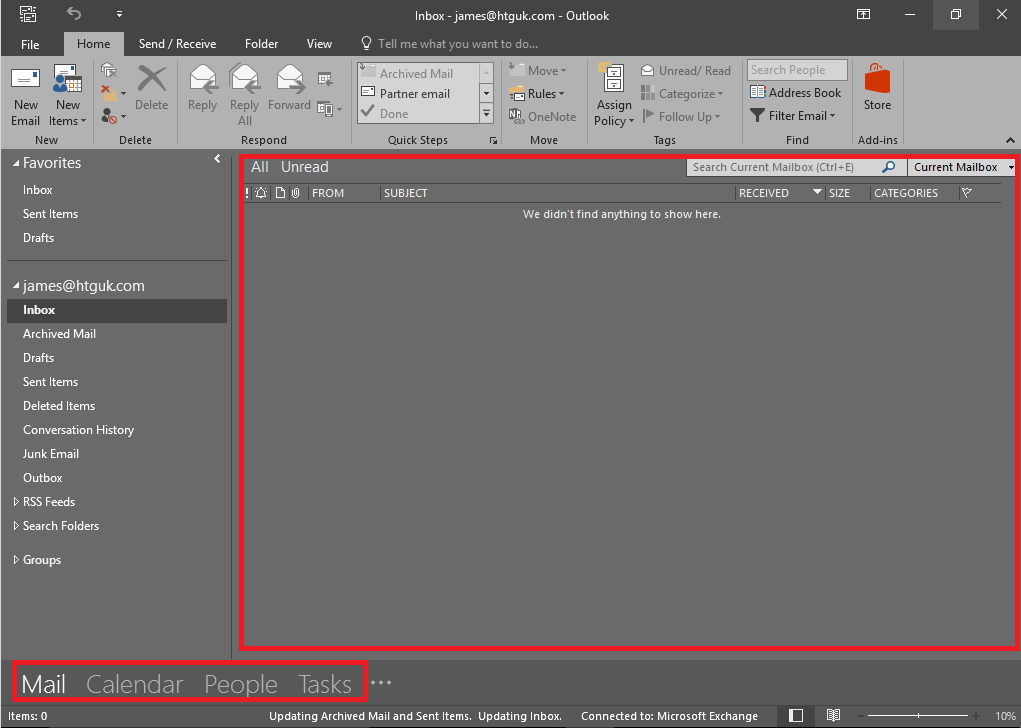Switch to the Folder tab
Screen dimensions: 1021x728
point(261,44)
